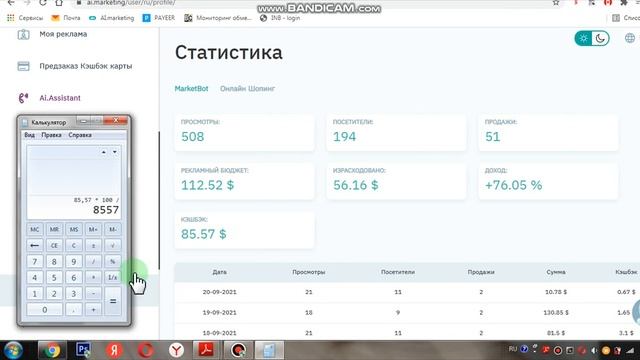
Task: Click browser home button
Action: pos(59,3)
